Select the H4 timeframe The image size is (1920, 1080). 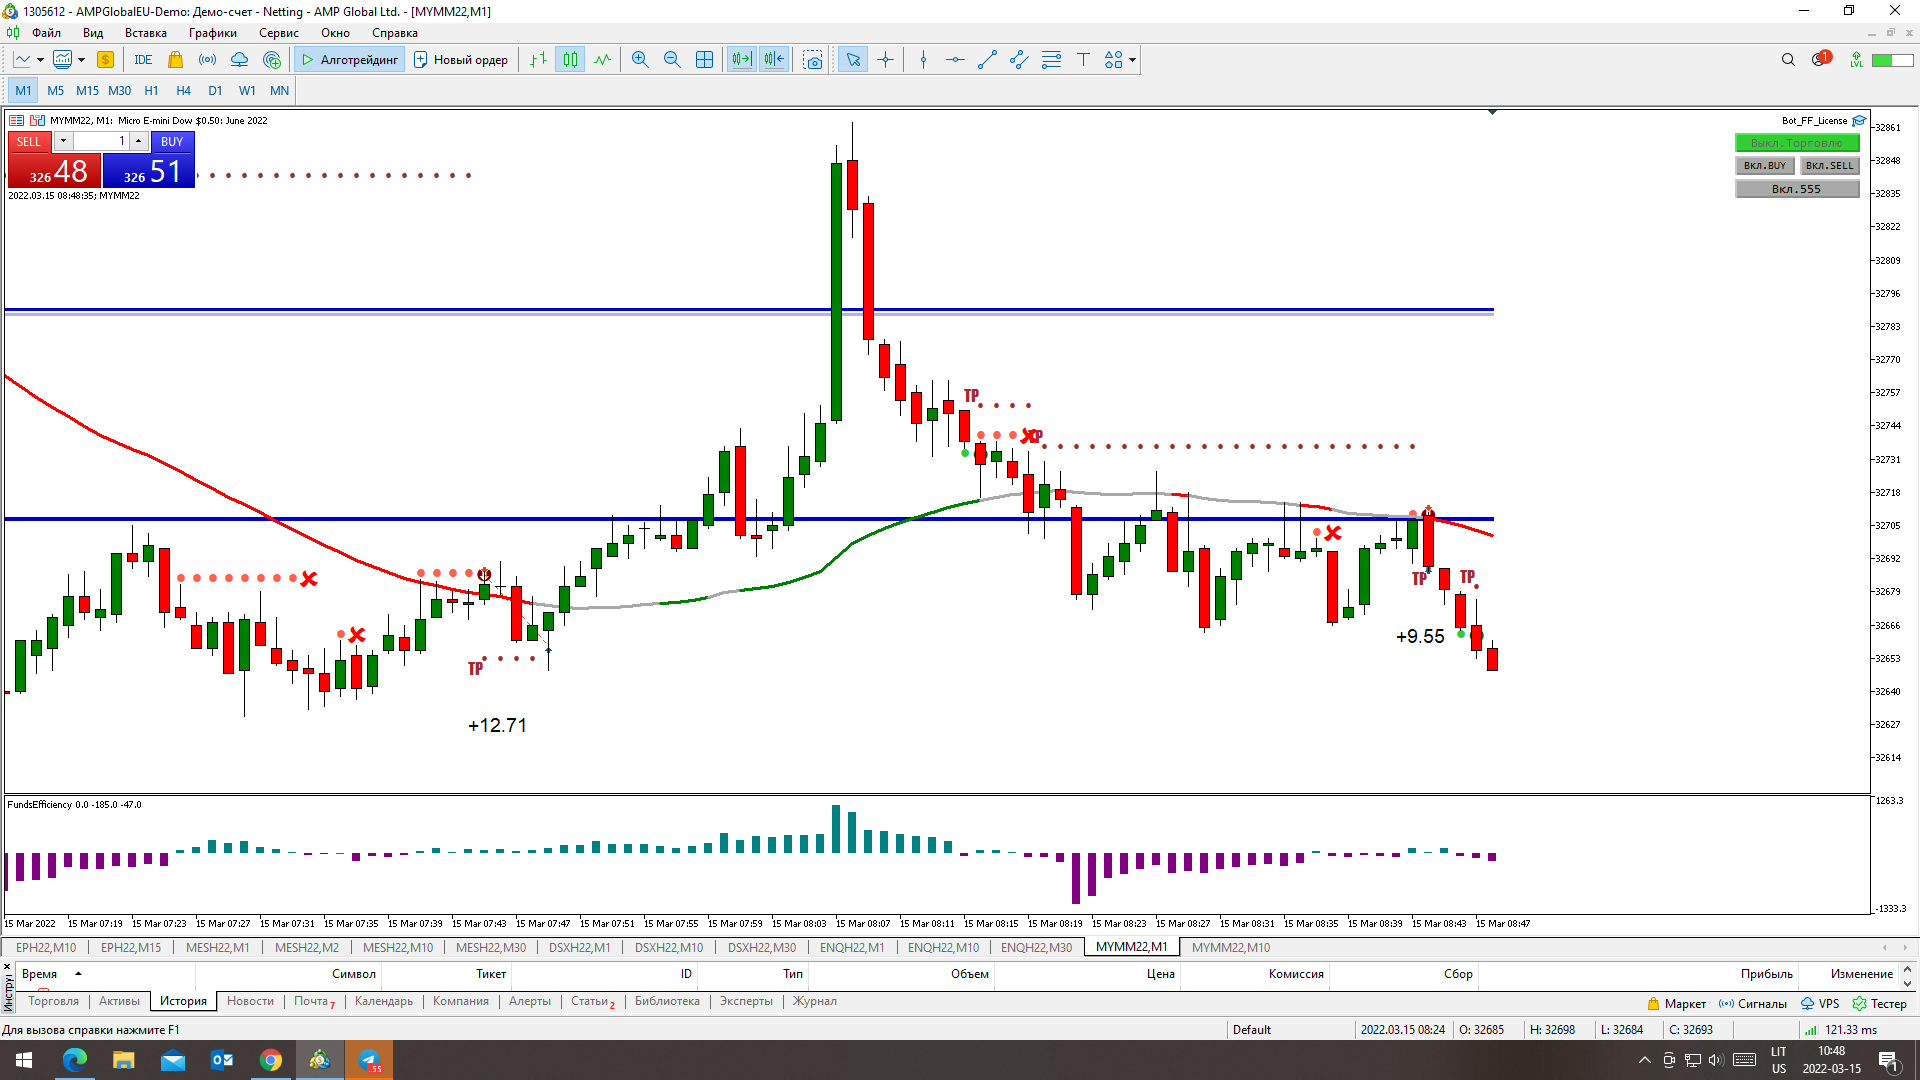pos(183,90)
